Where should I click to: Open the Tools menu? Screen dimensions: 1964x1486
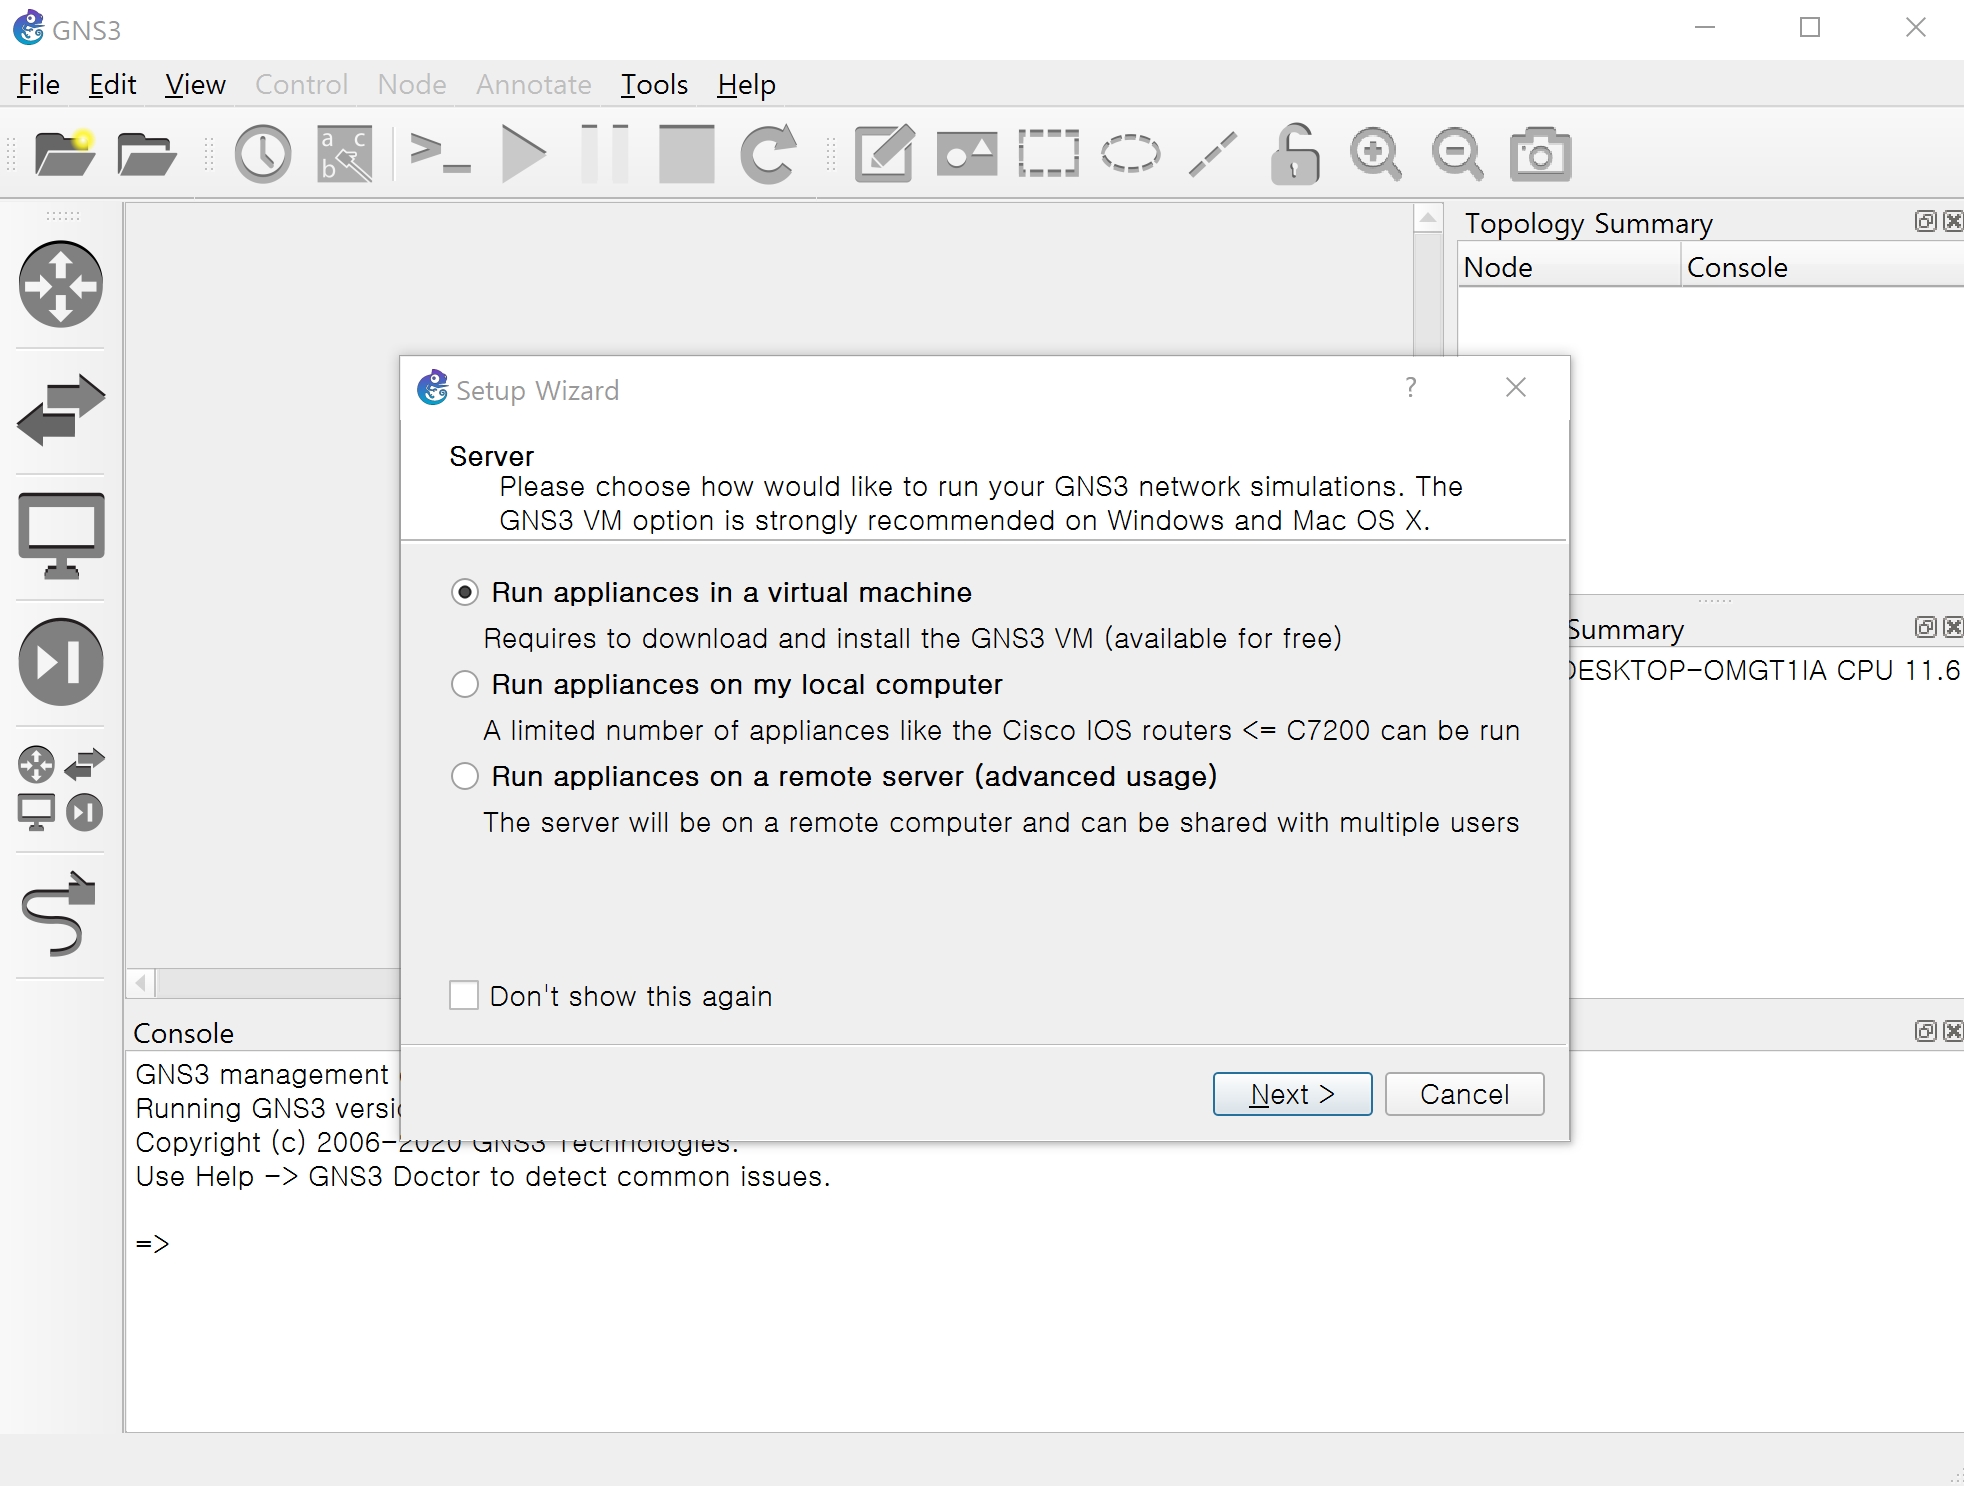click(654, 85)
